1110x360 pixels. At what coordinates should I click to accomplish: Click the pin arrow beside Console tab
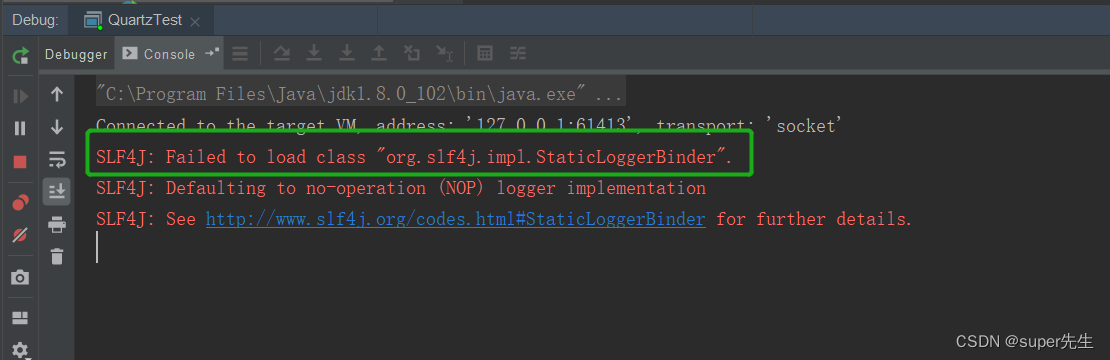click(x=212, y=52)
